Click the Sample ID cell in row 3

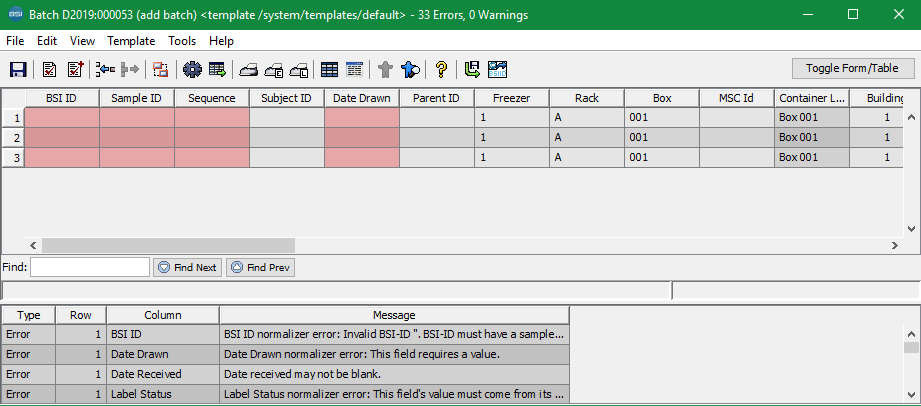coord(137,157)
